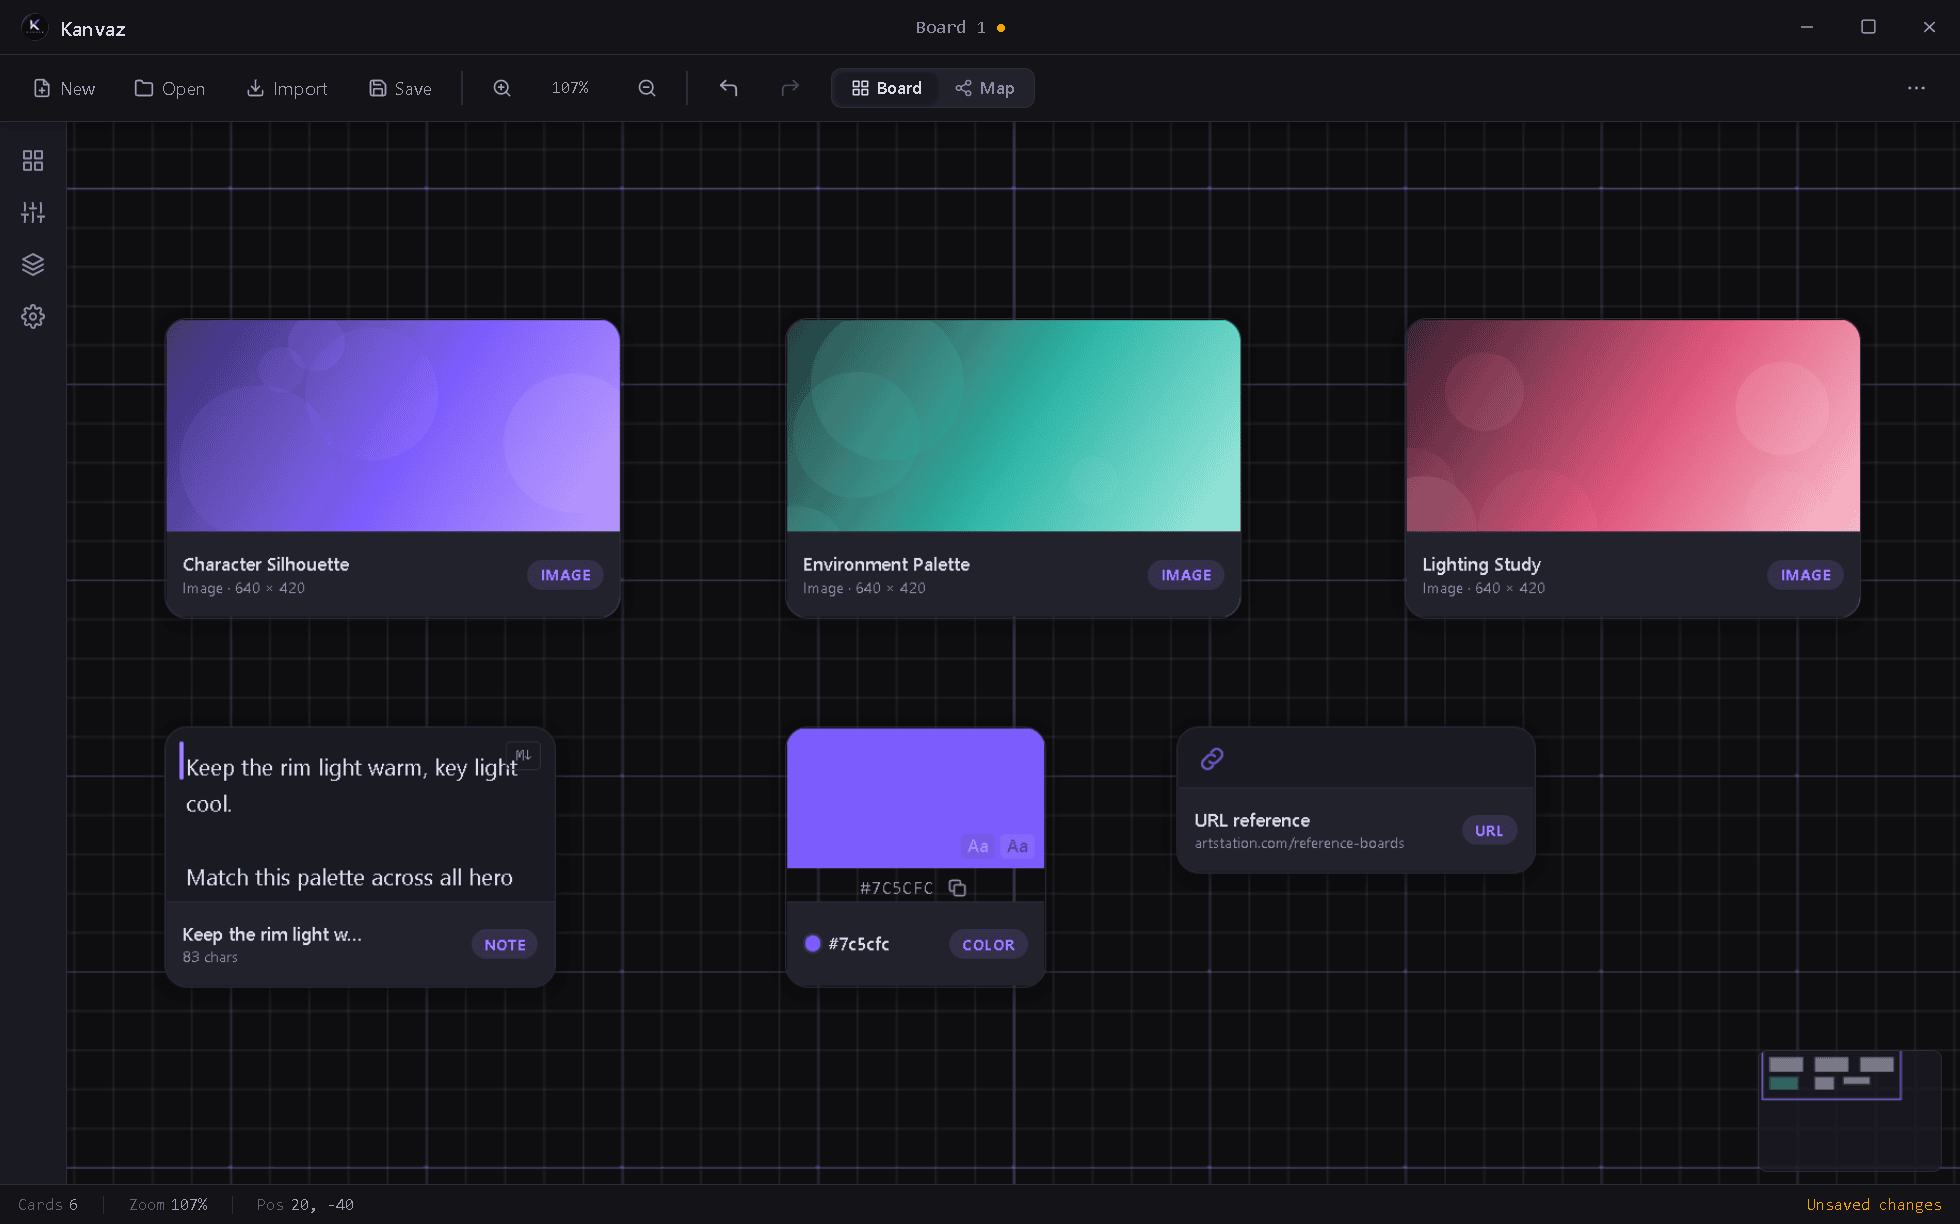This screenshot has width=1960, height=1224.
Task: Click the Board 1 title
Action: (x=950, y=27)
